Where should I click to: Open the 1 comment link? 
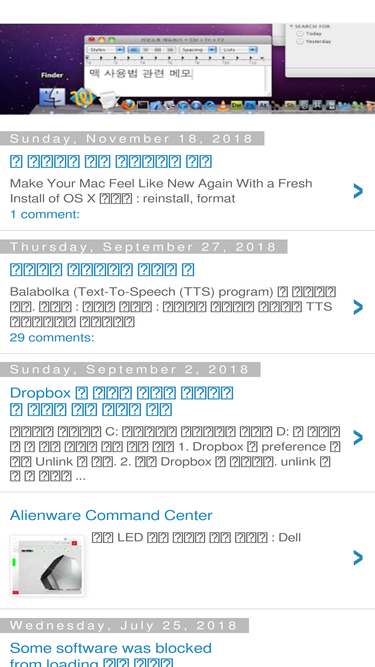[45, 214]
